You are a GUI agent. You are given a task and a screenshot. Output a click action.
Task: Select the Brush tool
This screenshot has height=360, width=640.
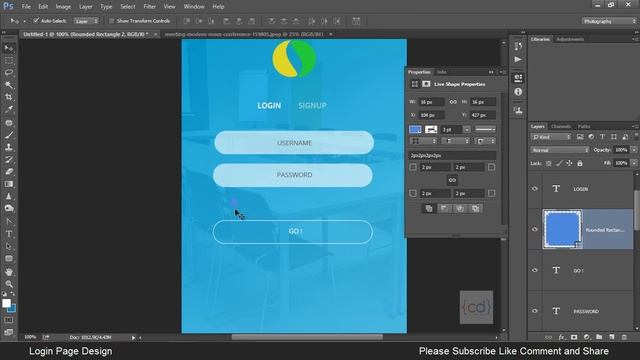9,135
